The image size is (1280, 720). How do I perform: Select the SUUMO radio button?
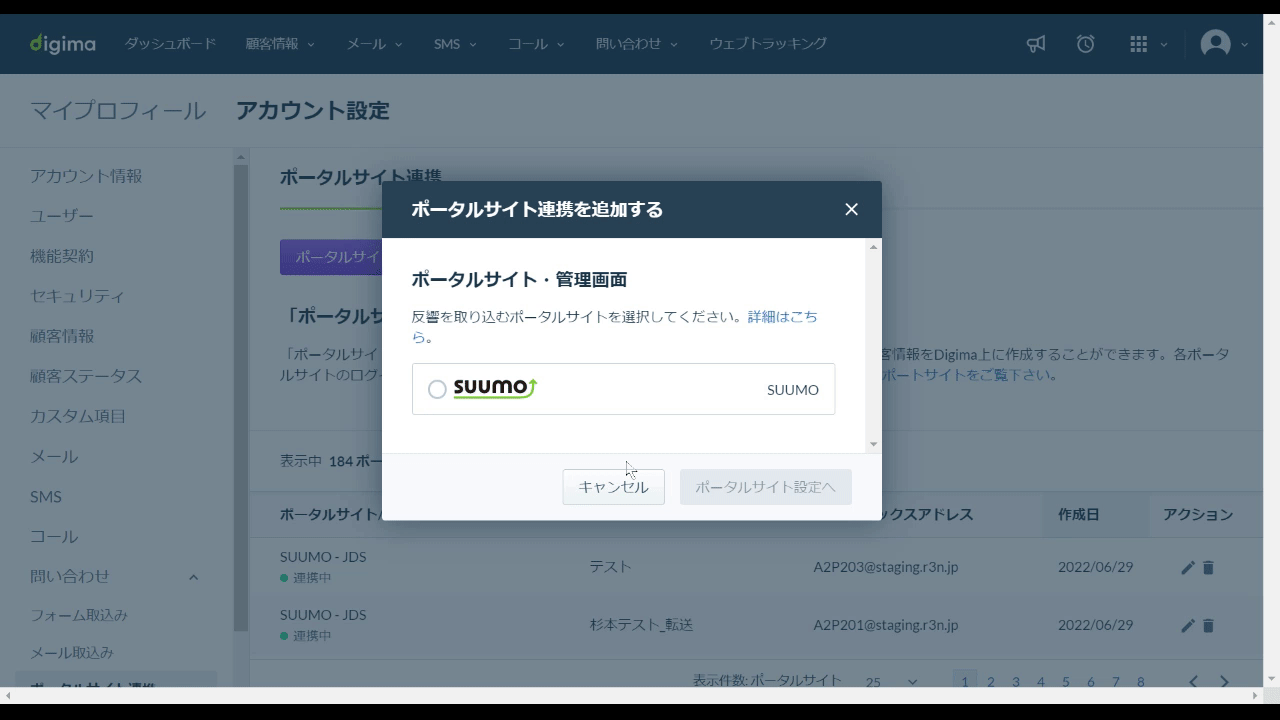click(x=437, y=390)
